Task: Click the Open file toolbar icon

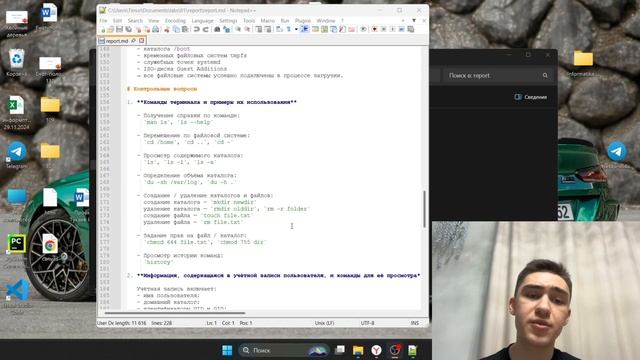Action: click(x=111, y=29)
